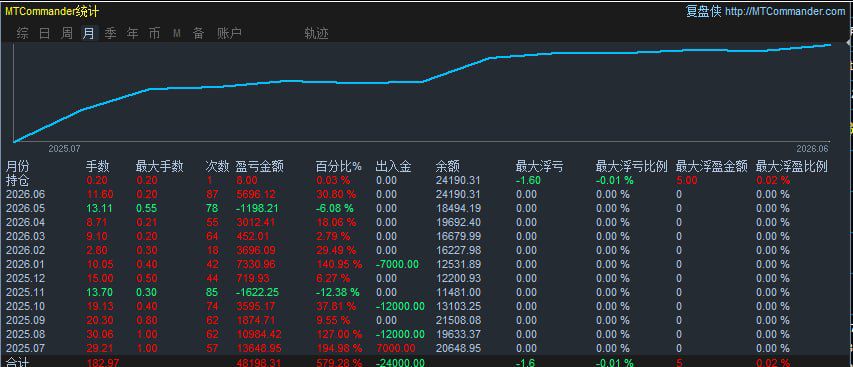Open the 备 tab
The width and height of the screenshot is (853, 367).
pos(199,34)
